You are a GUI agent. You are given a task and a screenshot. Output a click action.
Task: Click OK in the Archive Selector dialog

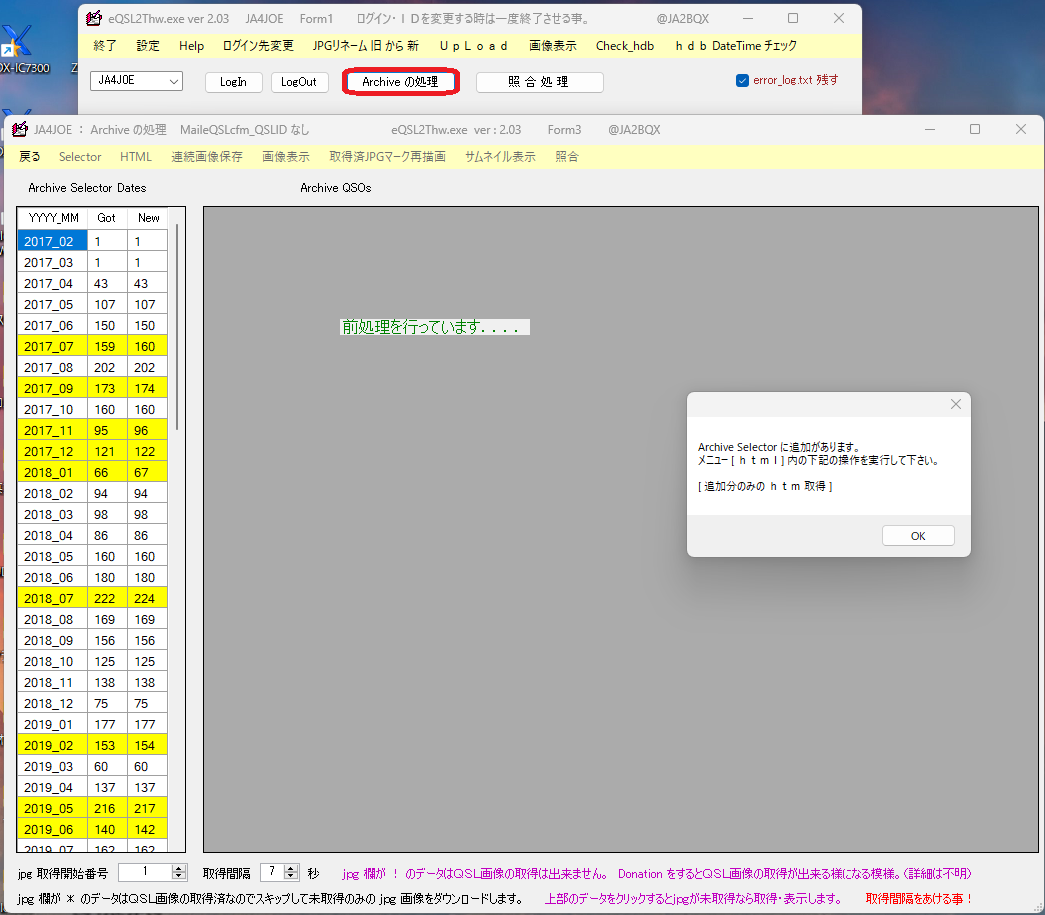pos(917,535)
